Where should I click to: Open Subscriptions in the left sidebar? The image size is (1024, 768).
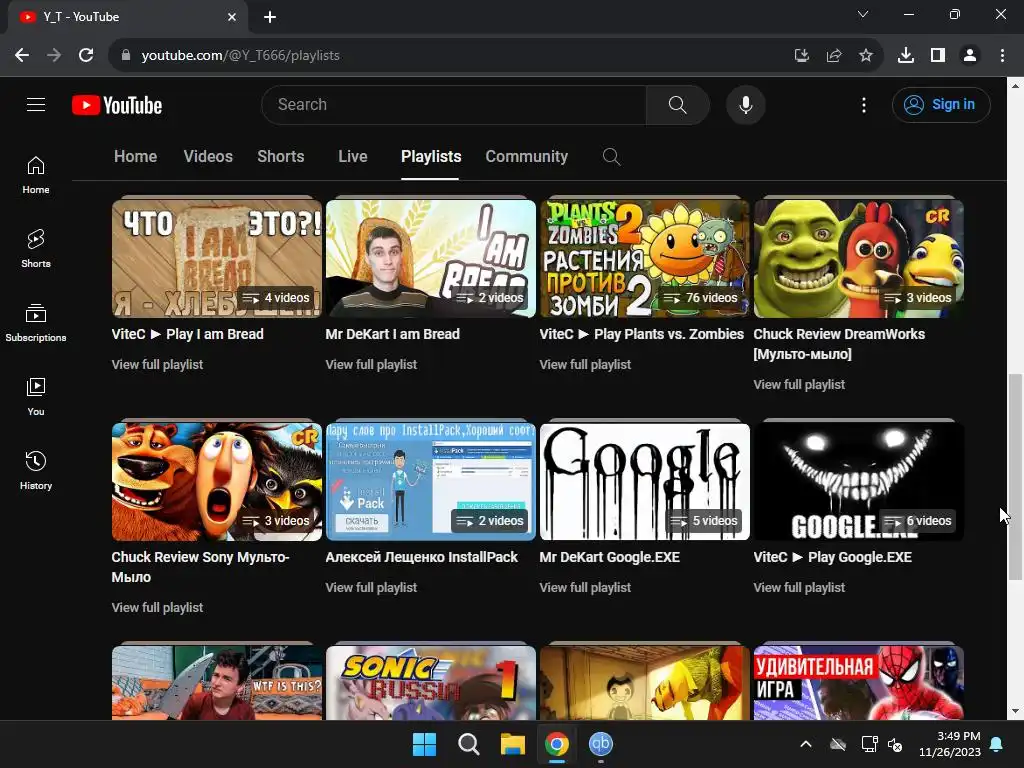[36, 323]
